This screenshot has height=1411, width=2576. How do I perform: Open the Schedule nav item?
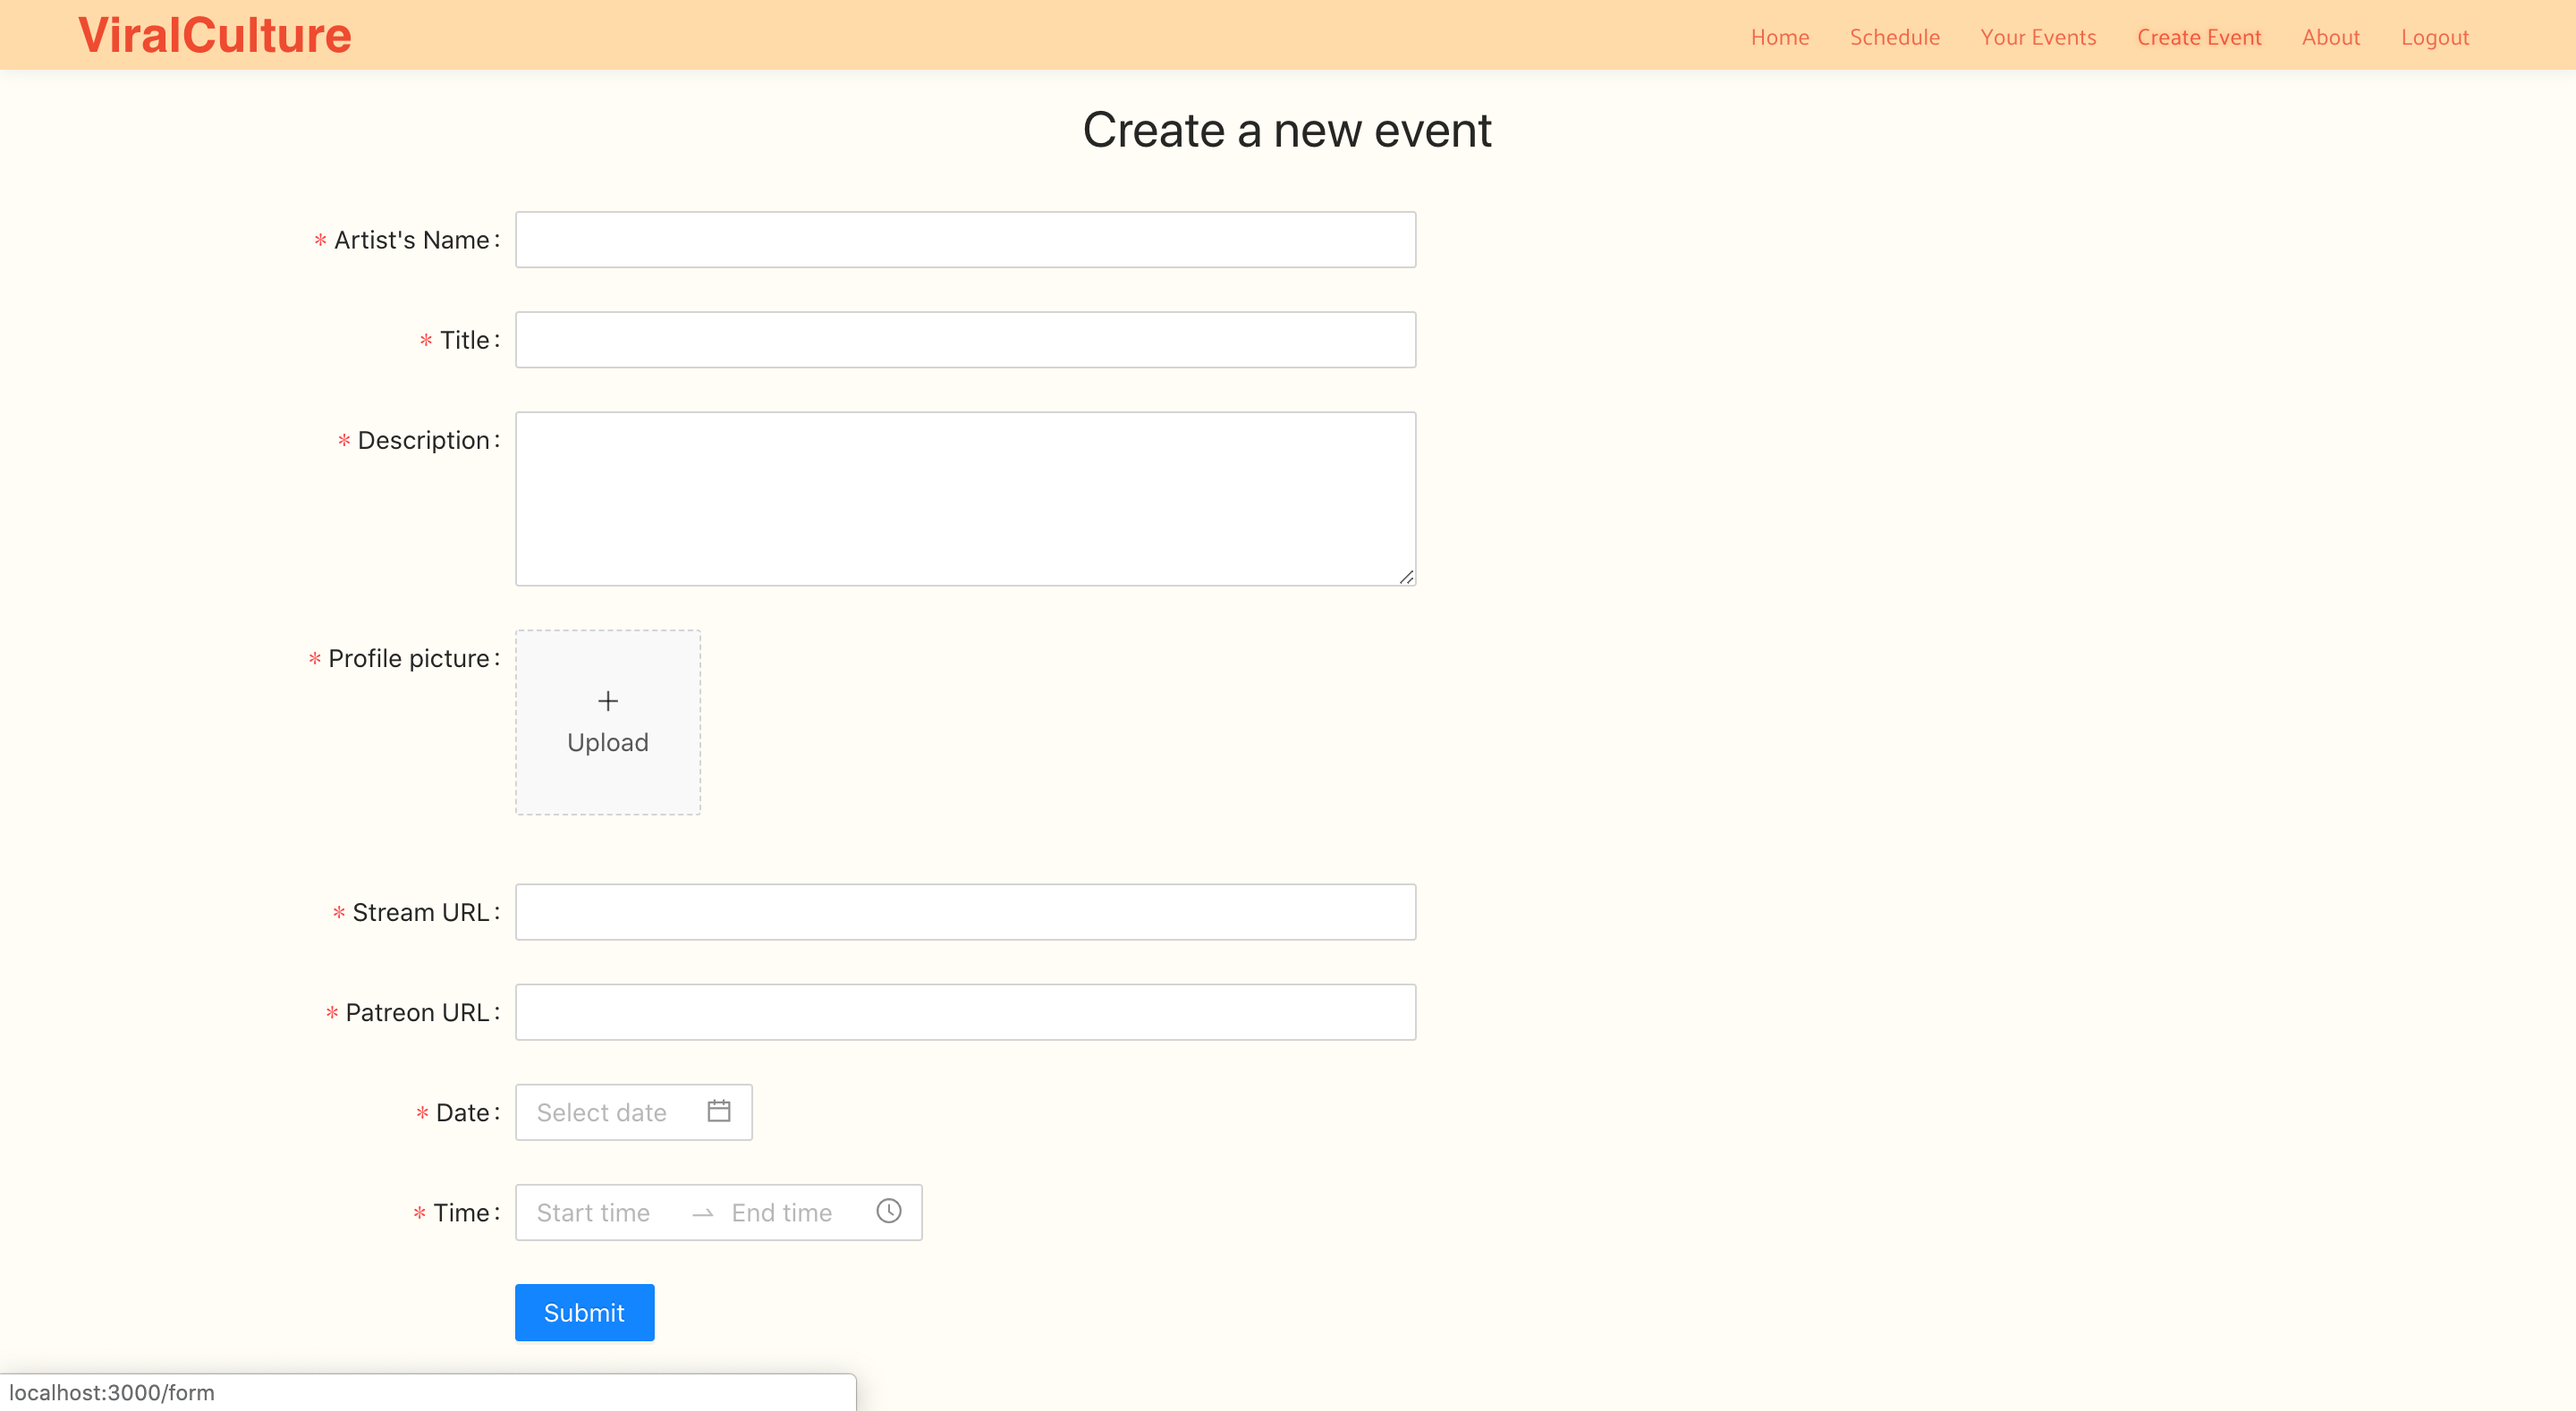click(x=1894, y=37)
